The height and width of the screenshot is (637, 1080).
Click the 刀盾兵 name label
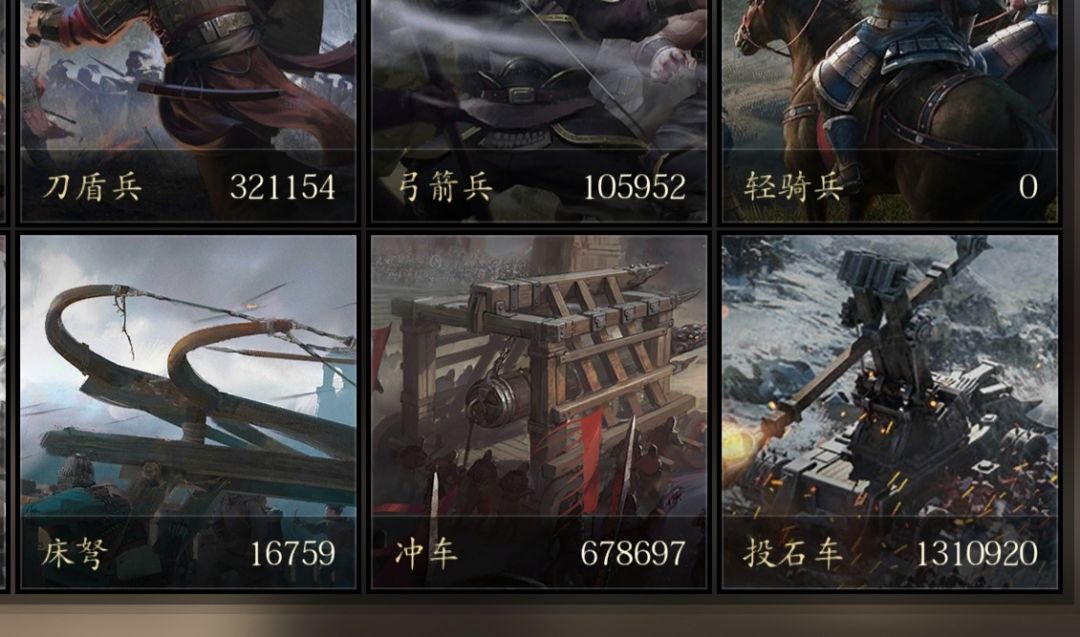pos(92,187)
